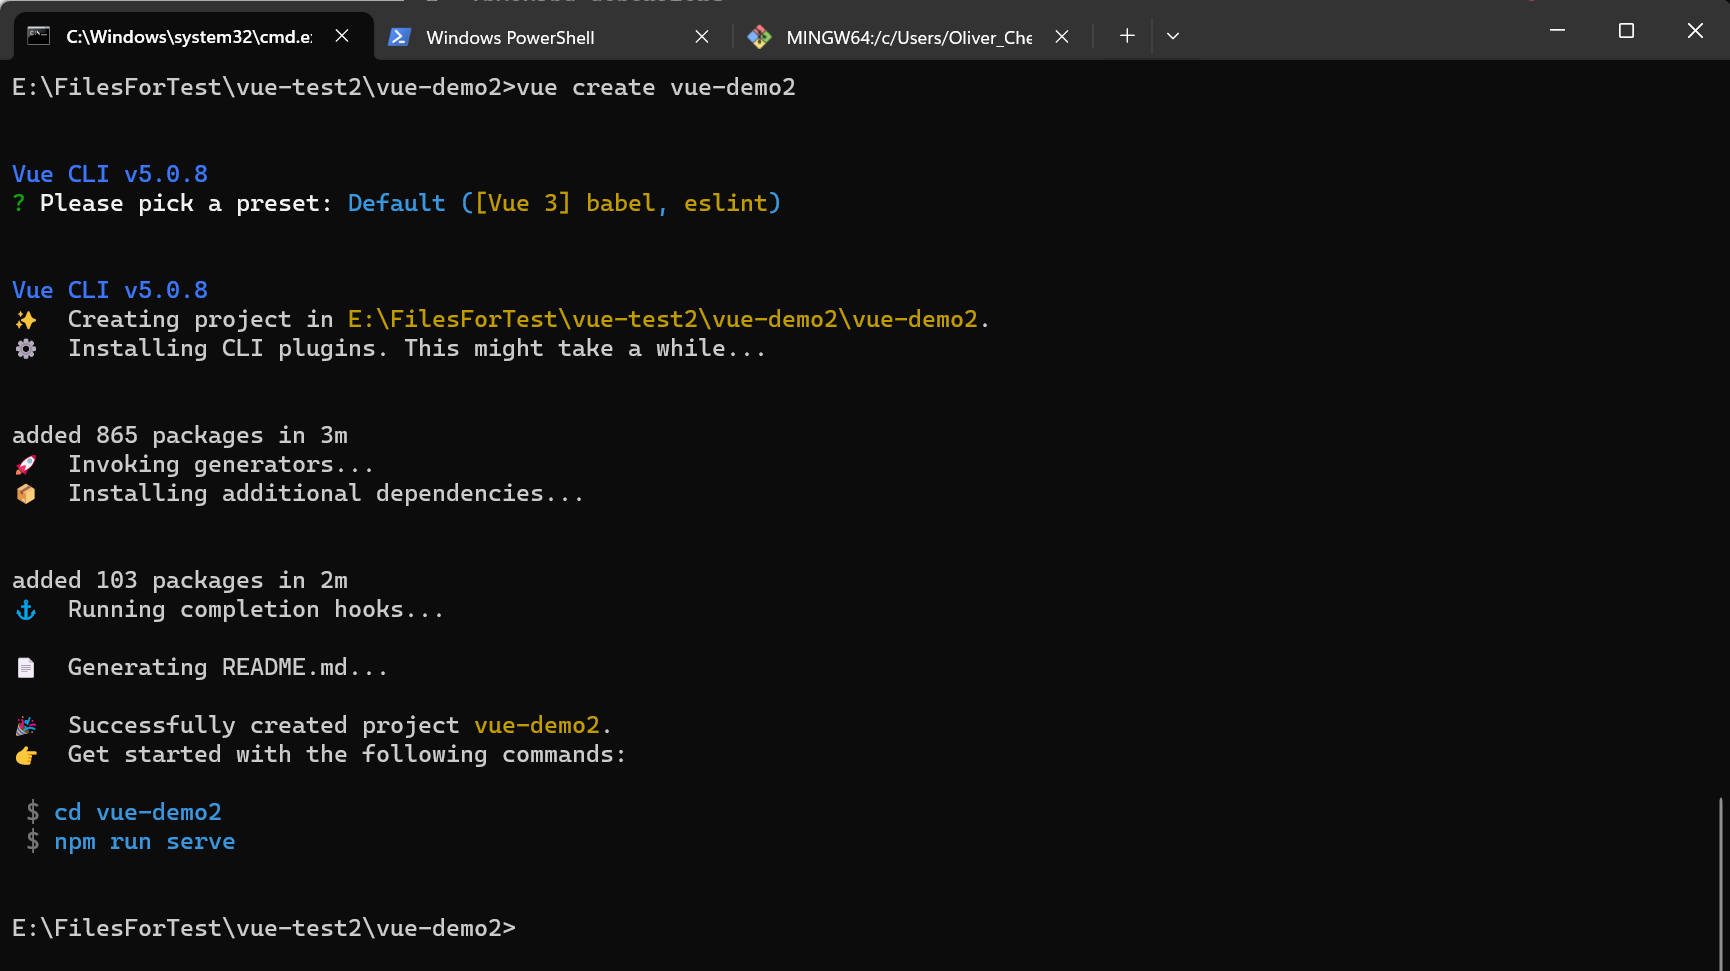Close the terminal window
This screenshot has height=971, width=1730.
pyautogui.click(x=1695, y=31)
